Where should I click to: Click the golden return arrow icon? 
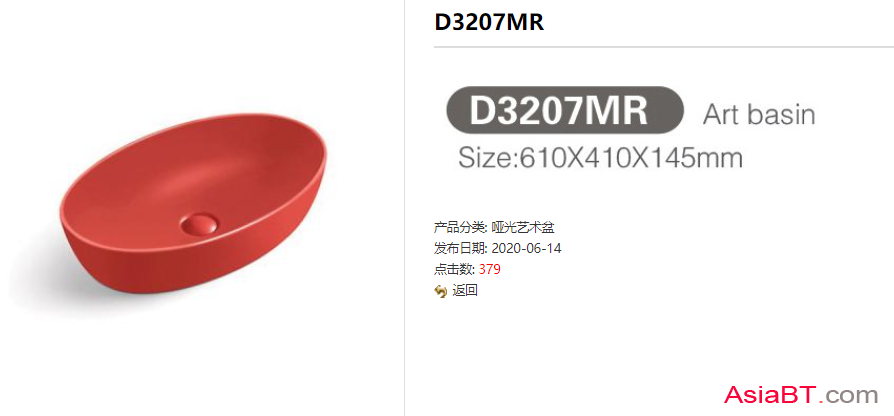coord(440,291)
